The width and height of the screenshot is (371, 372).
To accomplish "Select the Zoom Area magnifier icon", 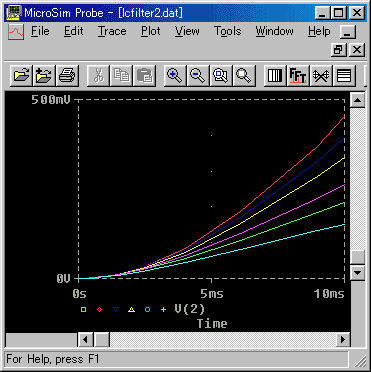I will tap(221, 76).
